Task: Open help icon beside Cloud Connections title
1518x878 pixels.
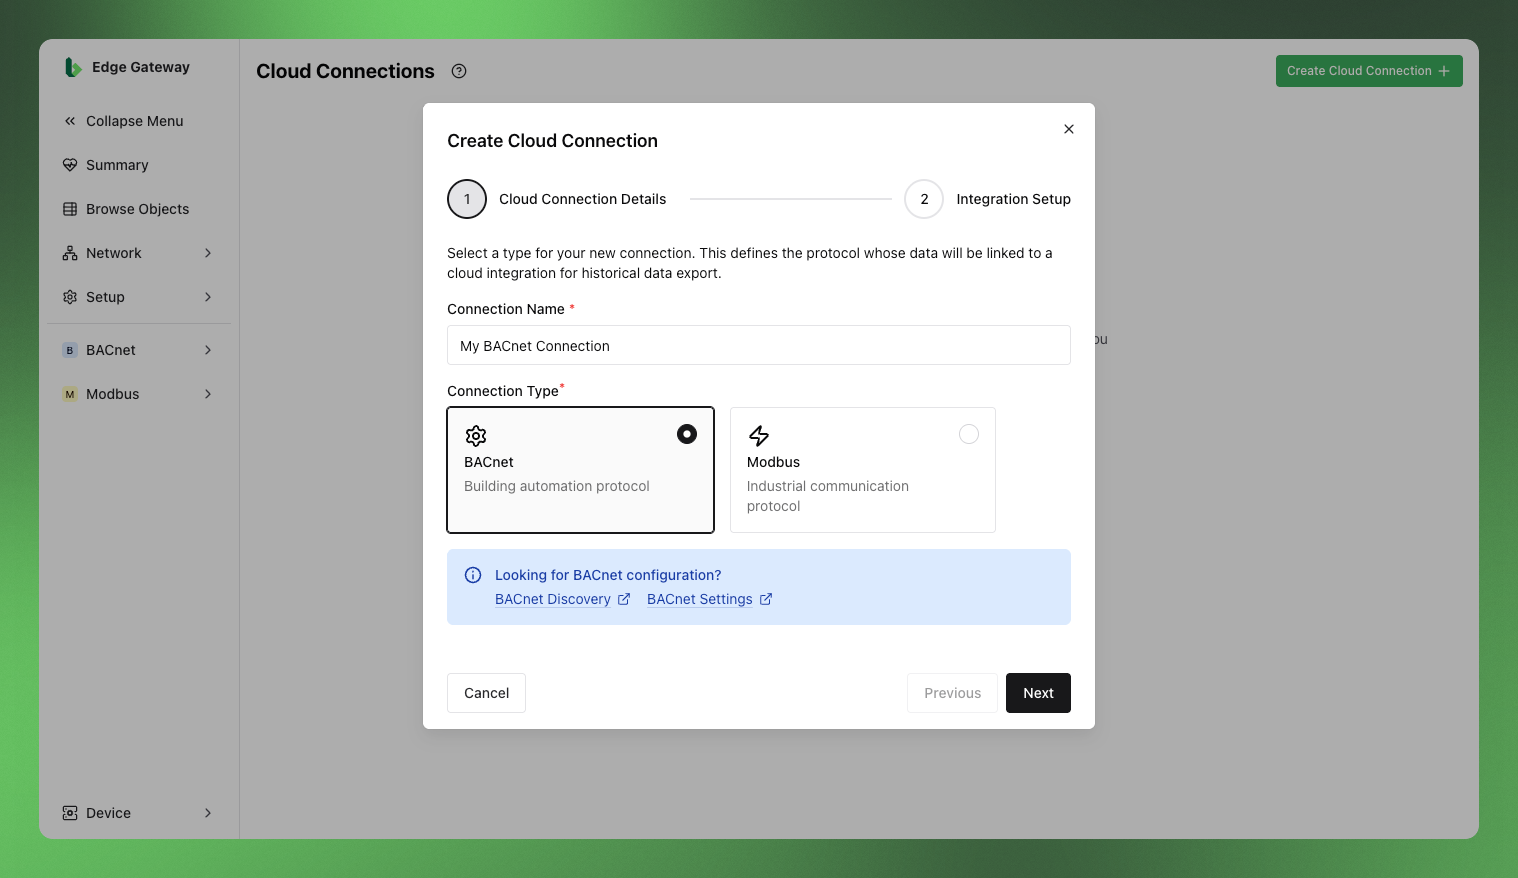Action: pos(459,71)
